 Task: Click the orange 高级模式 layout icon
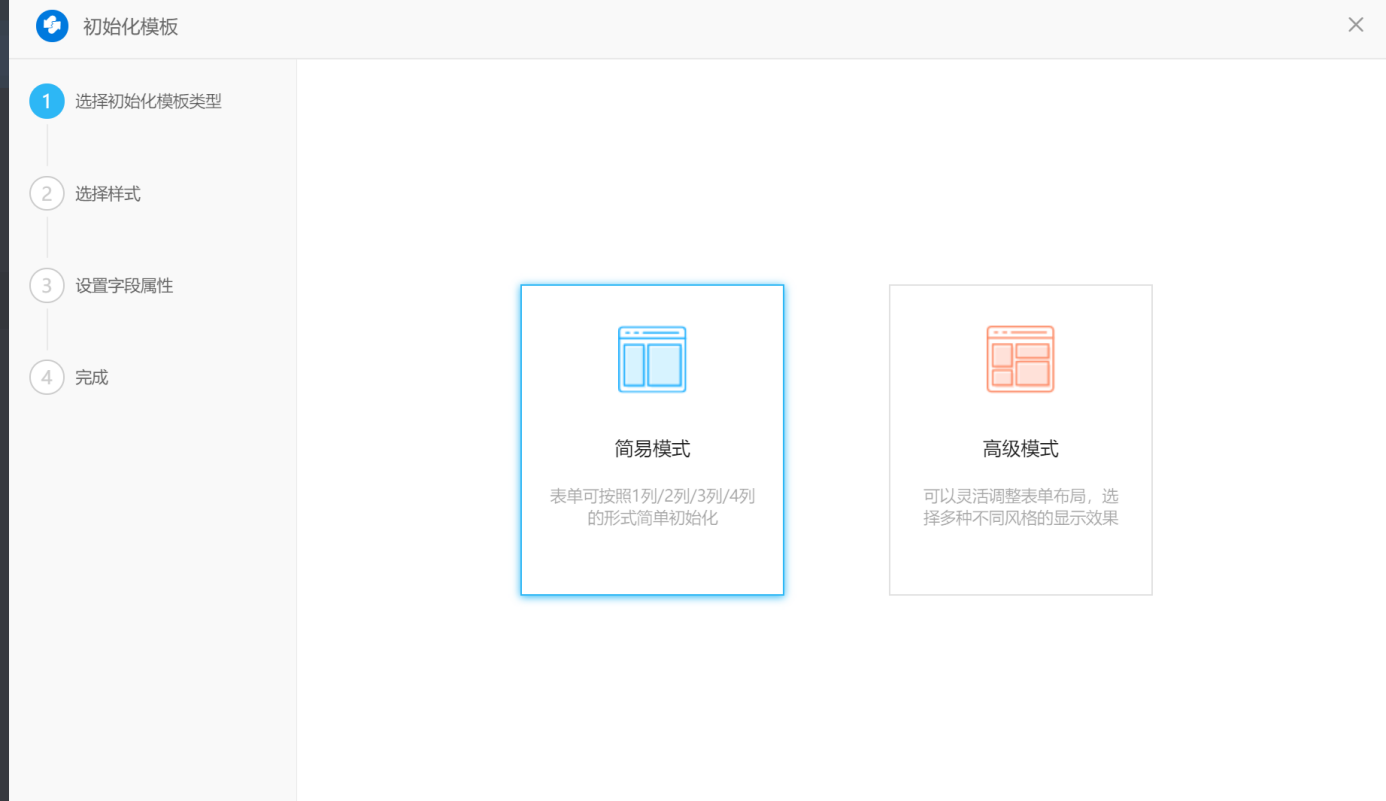pos(1020,359)
